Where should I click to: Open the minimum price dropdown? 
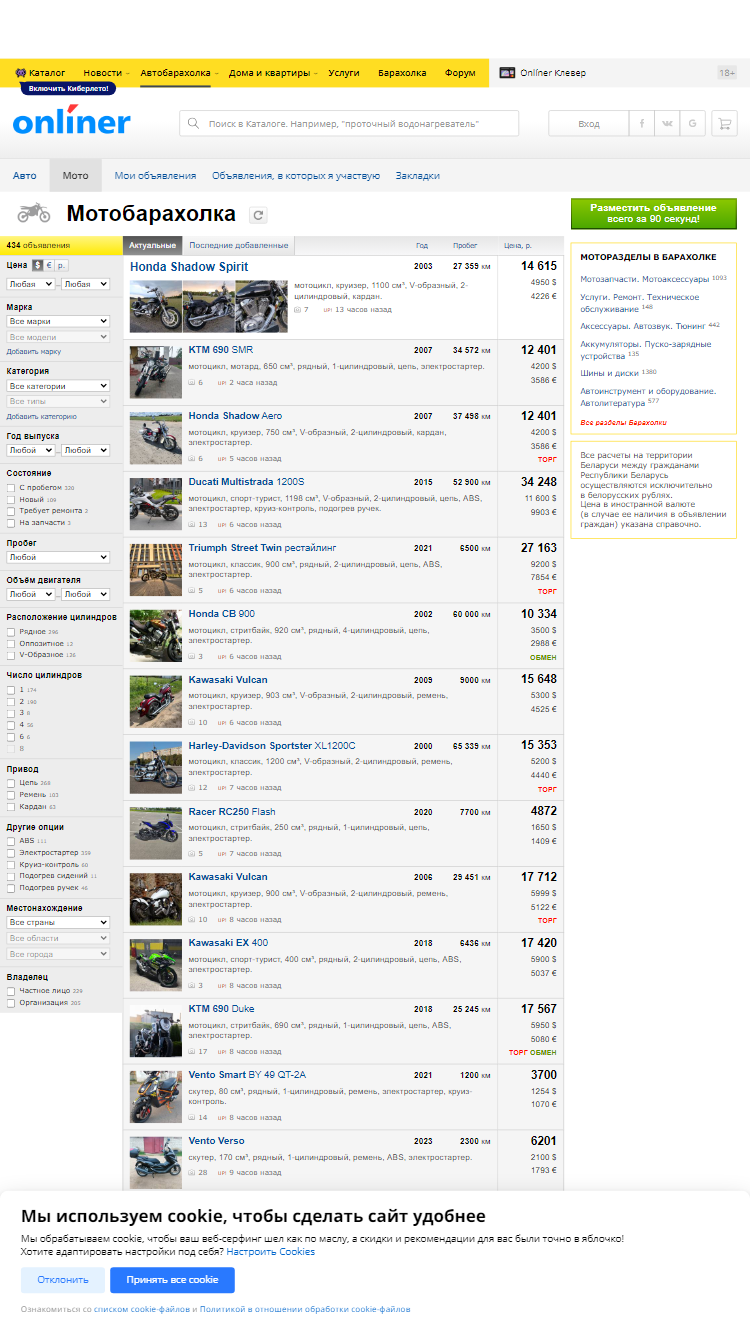(30, 284)
